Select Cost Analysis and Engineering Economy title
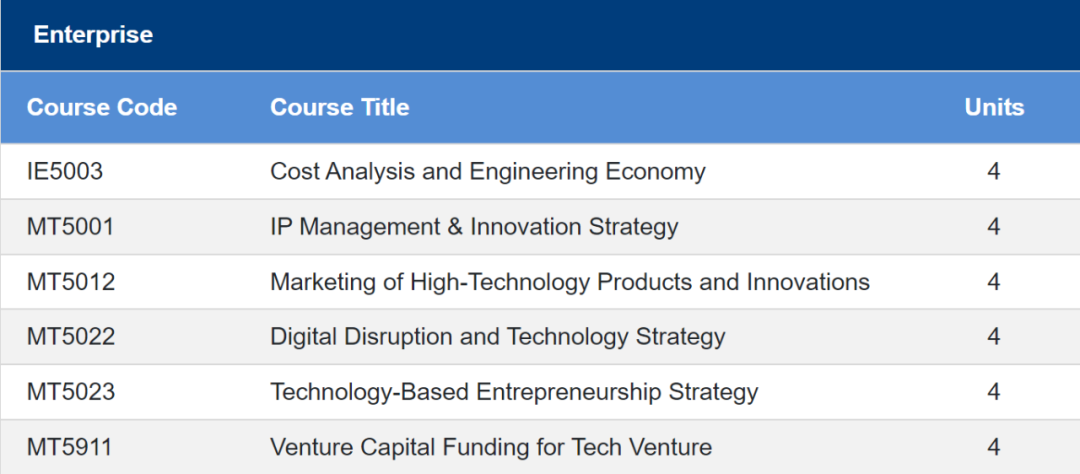1080x474 pixels. click(x=488, y=172)
